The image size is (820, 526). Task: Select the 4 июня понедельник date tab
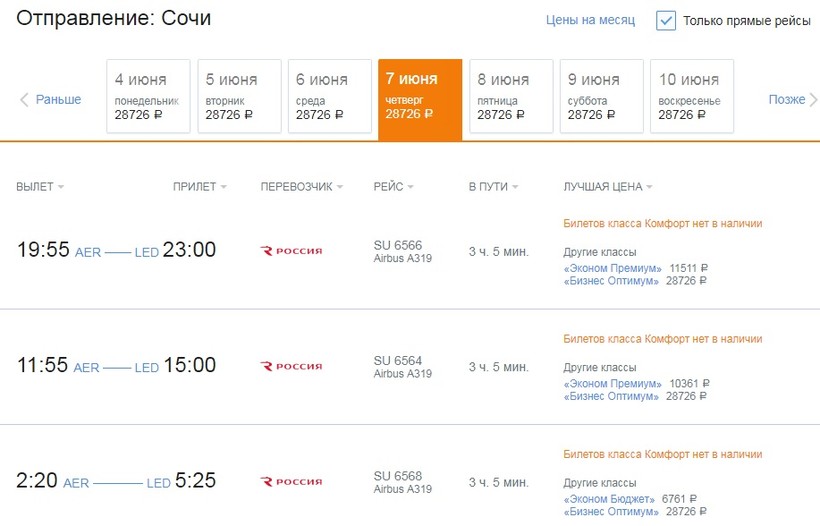[148, 96]
